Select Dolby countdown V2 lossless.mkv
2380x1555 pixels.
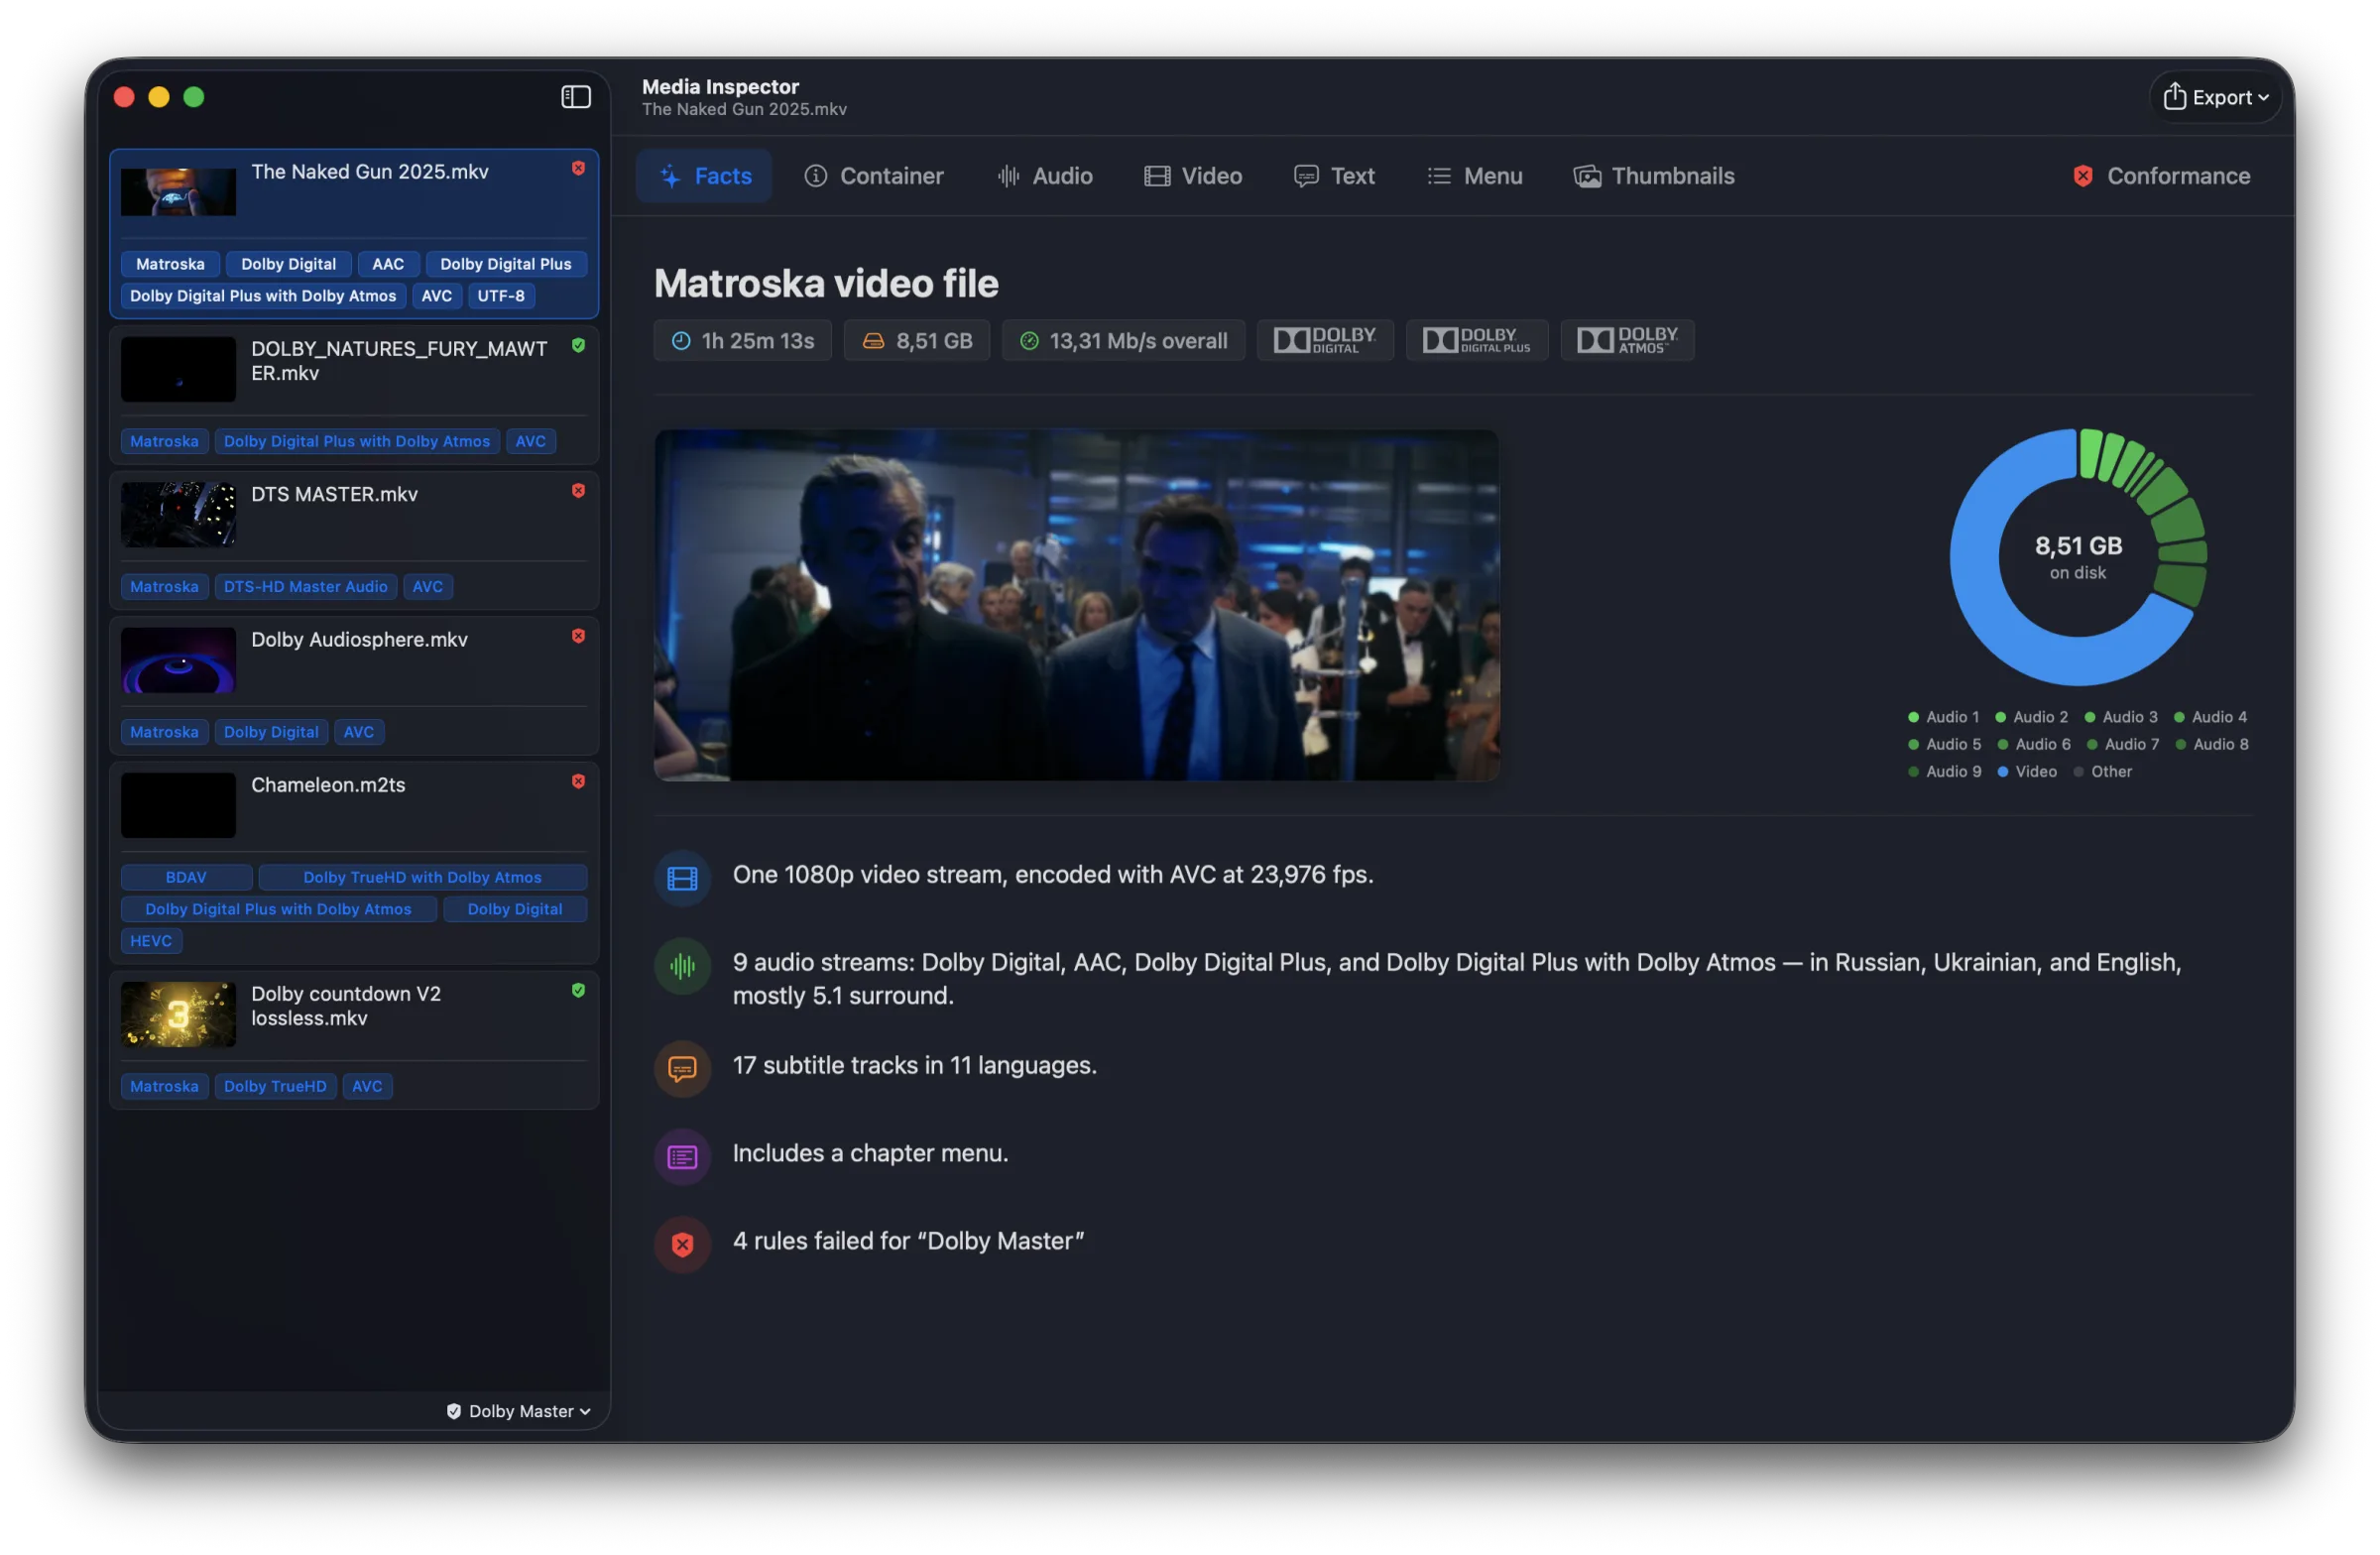[x=354, y=1039]
